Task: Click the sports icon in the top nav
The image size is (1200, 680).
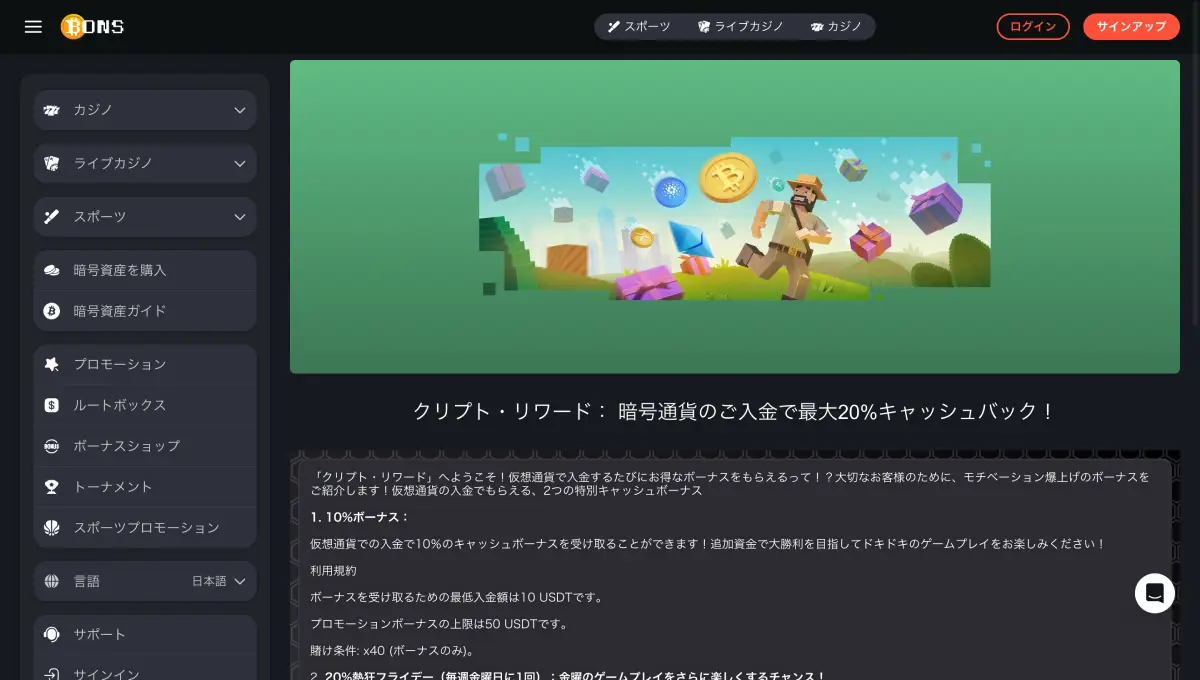Action: [x=614, y=27]
